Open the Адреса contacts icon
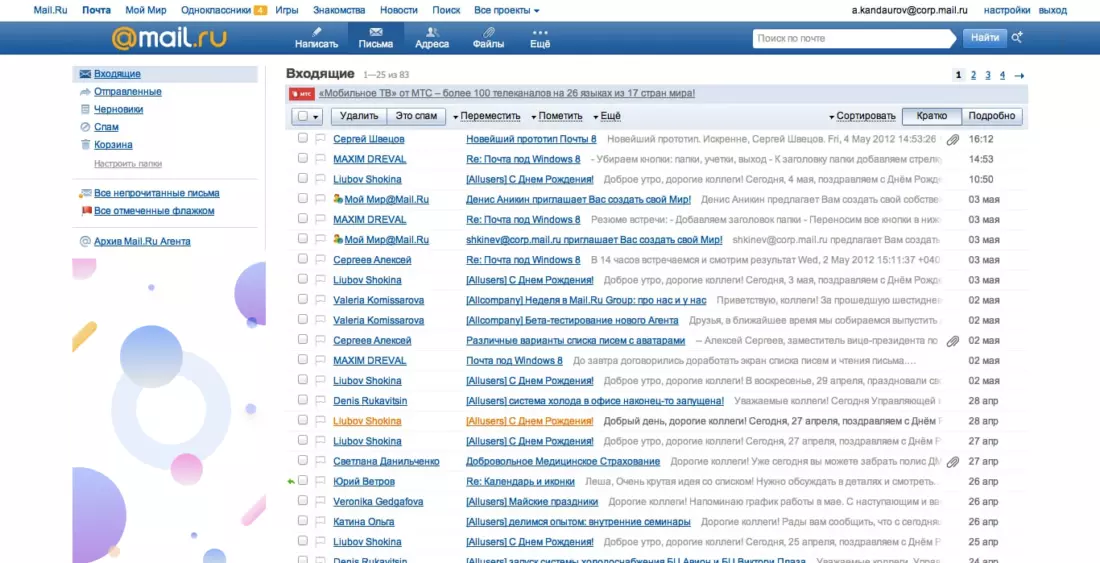Image resolution: width=1100 pixels, height=563 pixels. click(432, 32)
